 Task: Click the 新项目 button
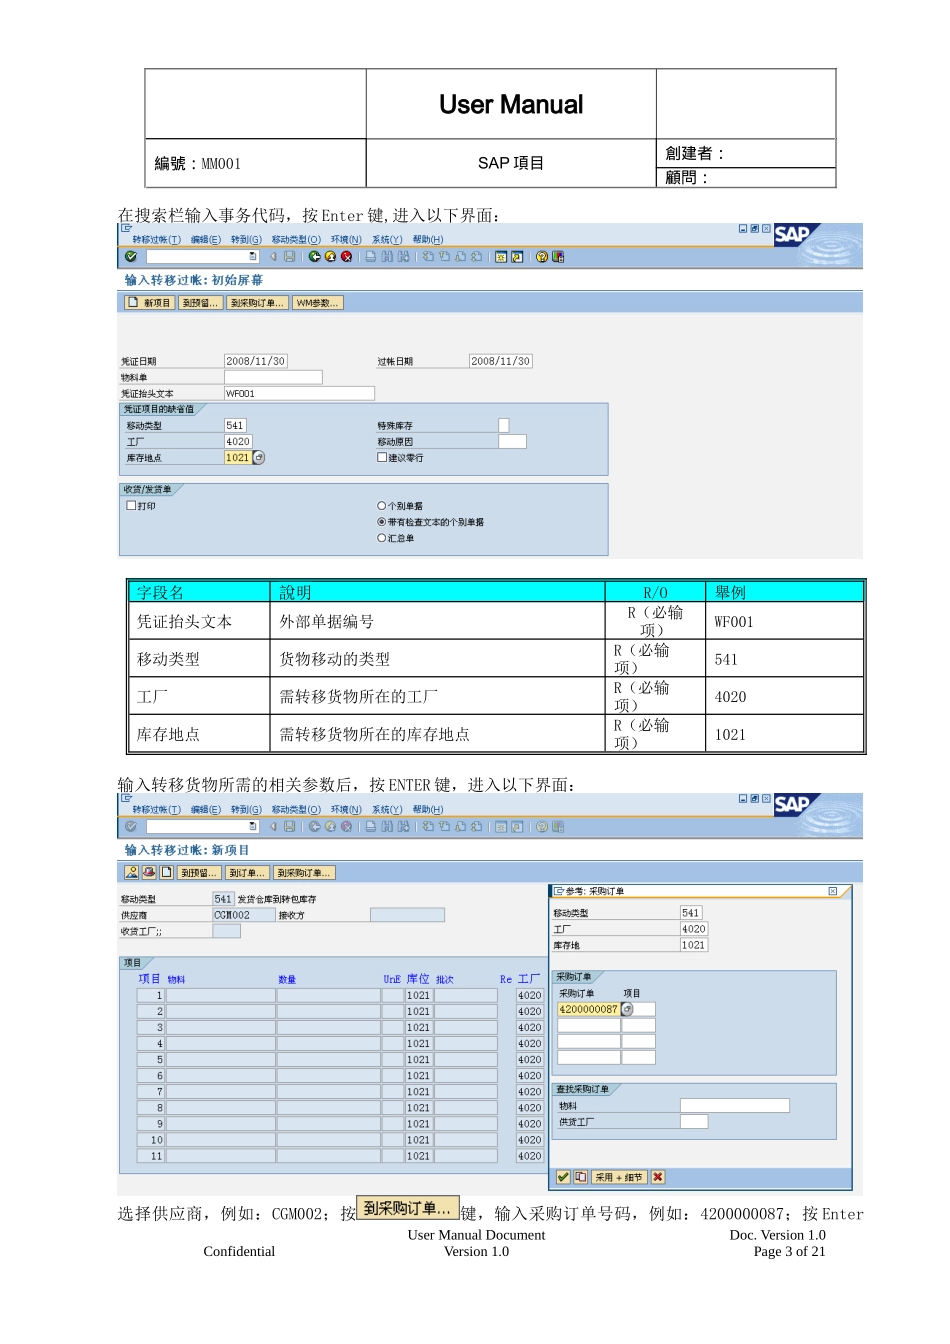click(149, 303)
